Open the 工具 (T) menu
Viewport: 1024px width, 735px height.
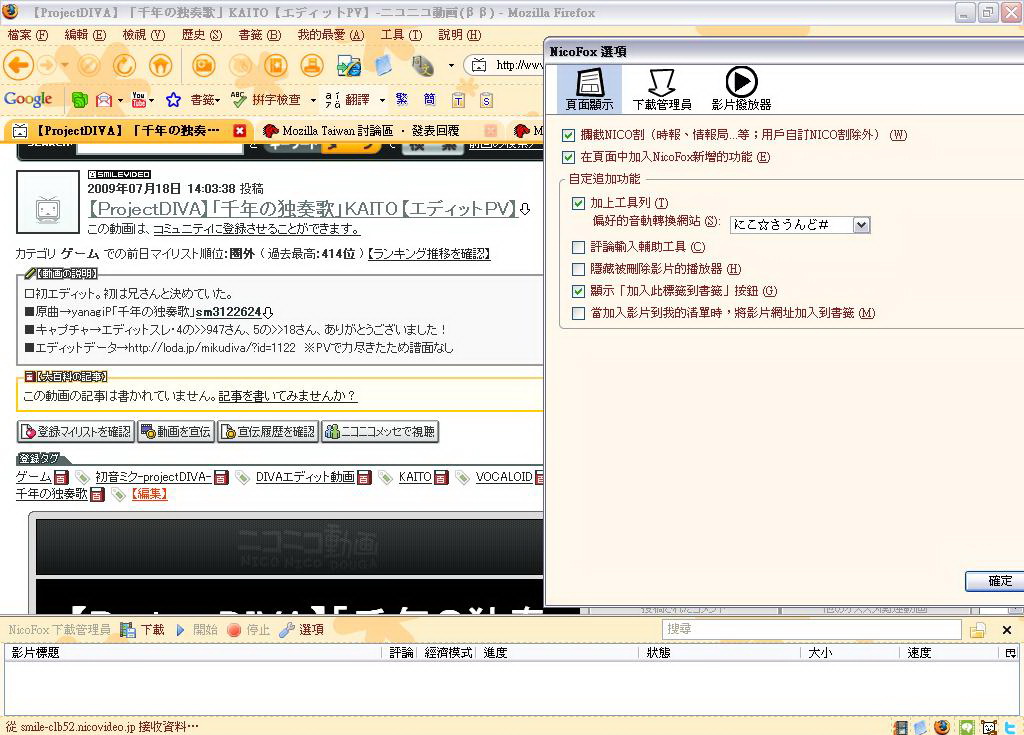click(x=400, y=35)
